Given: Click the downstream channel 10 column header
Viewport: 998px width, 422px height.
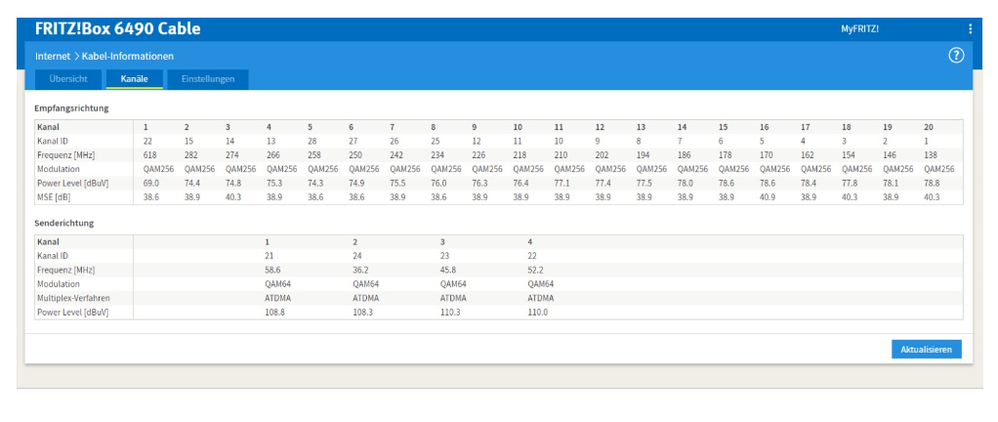Looking at the screenshot, I should tap(517, 127).
